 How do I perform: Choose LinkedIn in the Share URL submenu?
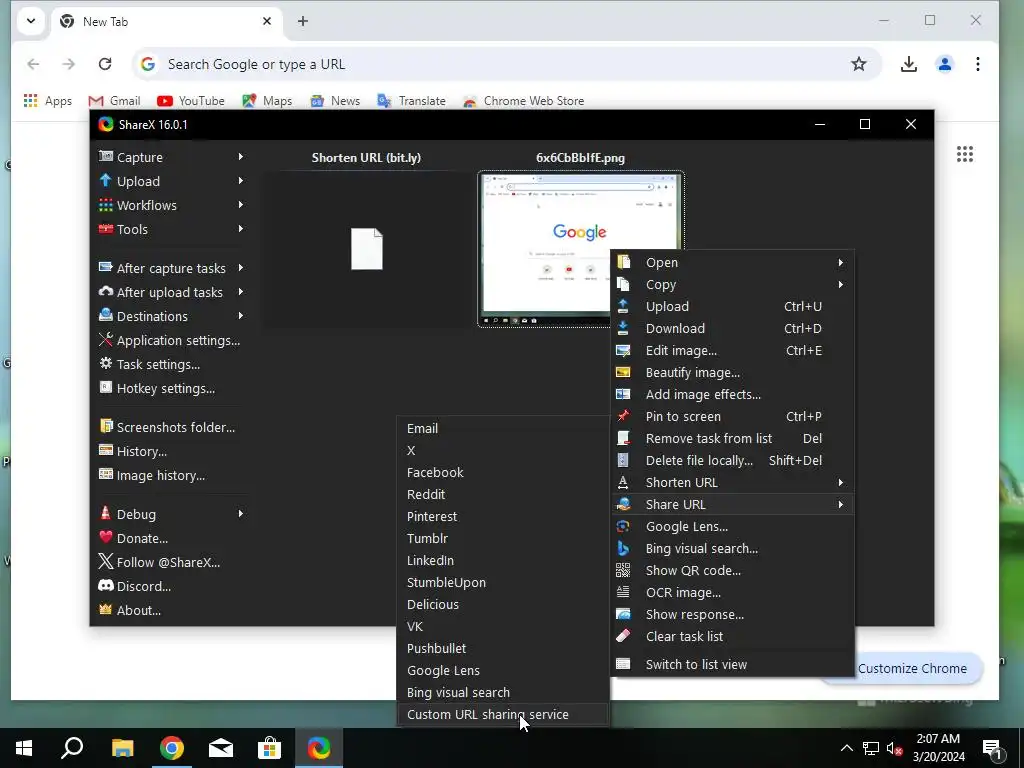(x=503, y=560)
